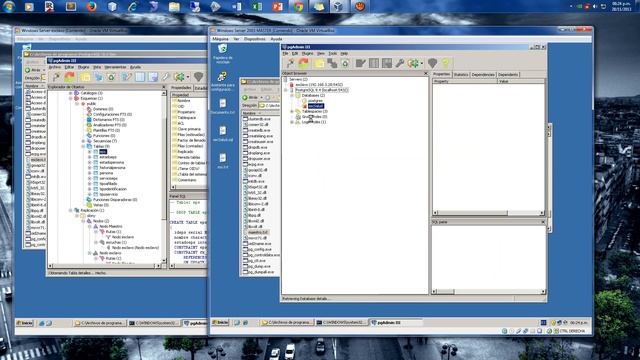The image size is (640, 360).
Task: Open the Archivo menu in esclavo pgAdmin
Action: point(55,67)
